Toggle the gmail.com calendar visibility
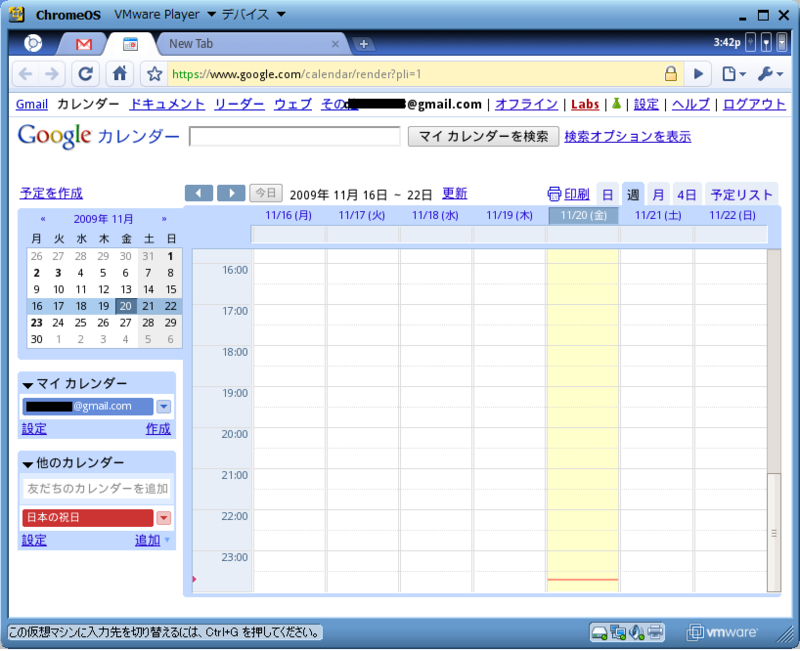 tap(88, 407)
